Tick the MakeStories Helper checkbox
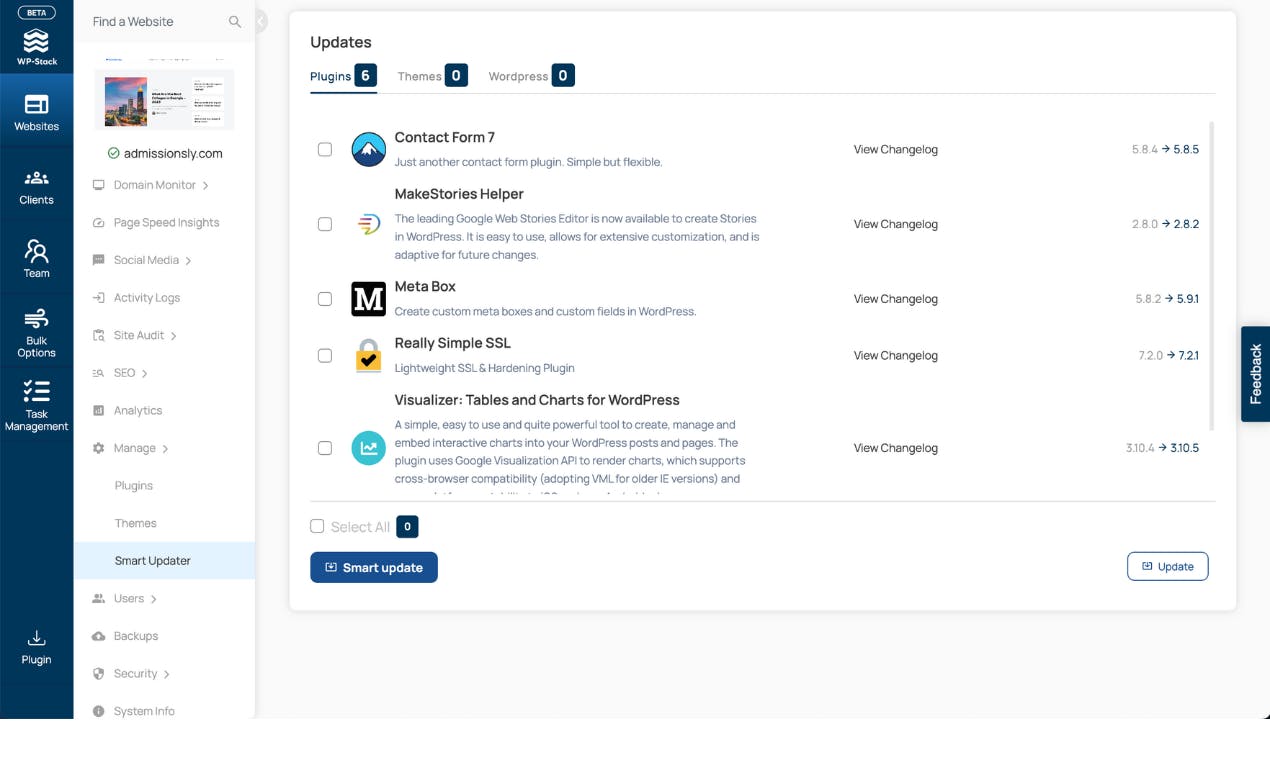 (325, 224)
